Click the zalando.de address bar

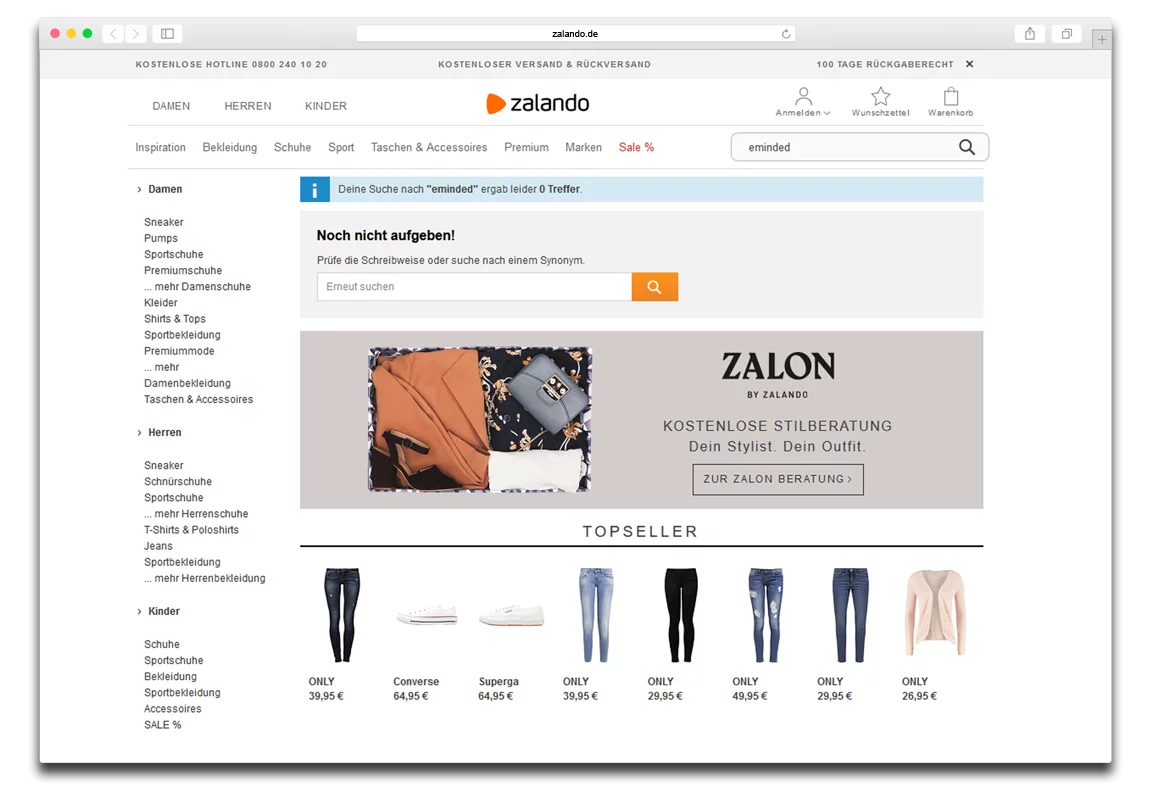point(575,34)
